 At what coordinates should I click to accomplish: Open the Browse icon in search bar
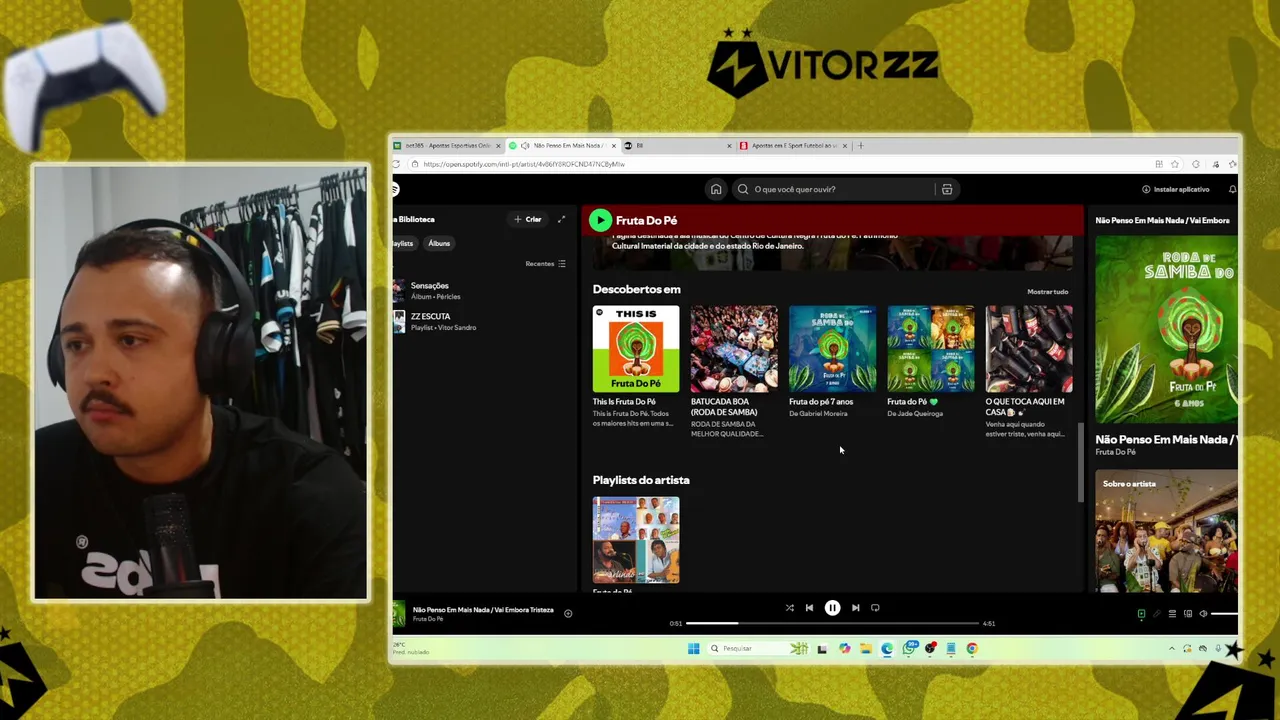click(947, 189)
